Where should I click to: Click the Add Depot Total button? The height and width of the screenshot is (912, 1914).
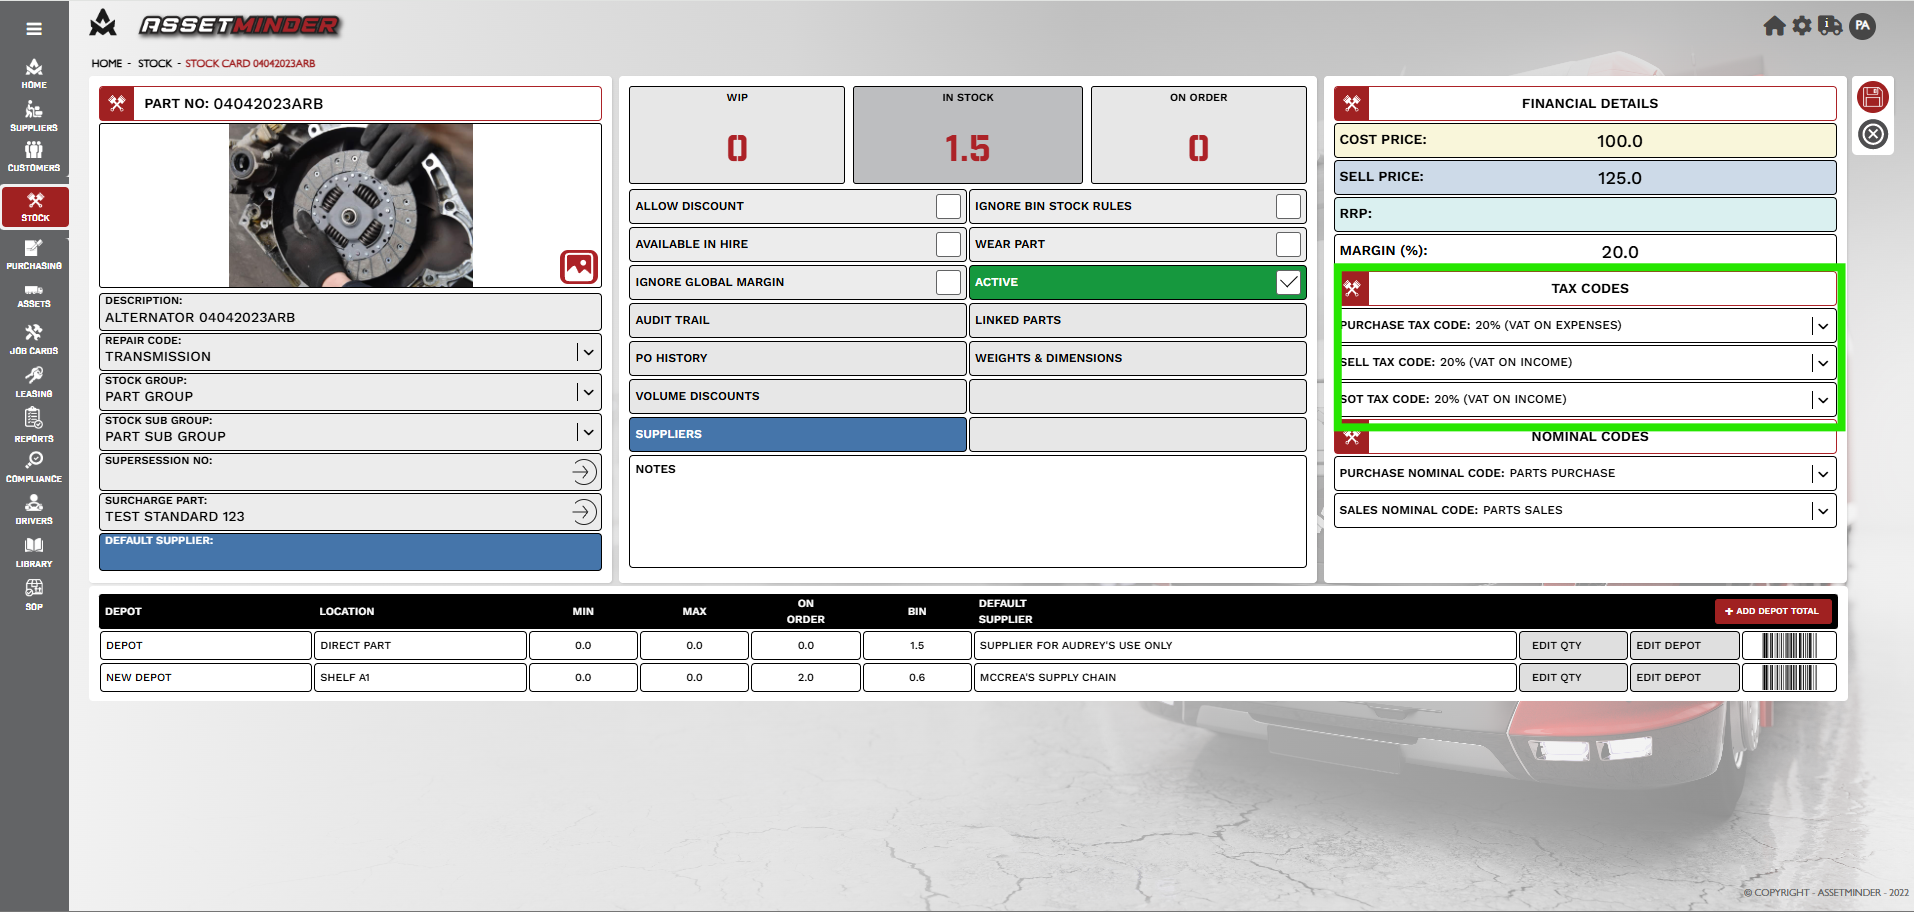pyautogui.click(x=1772, y=611)
